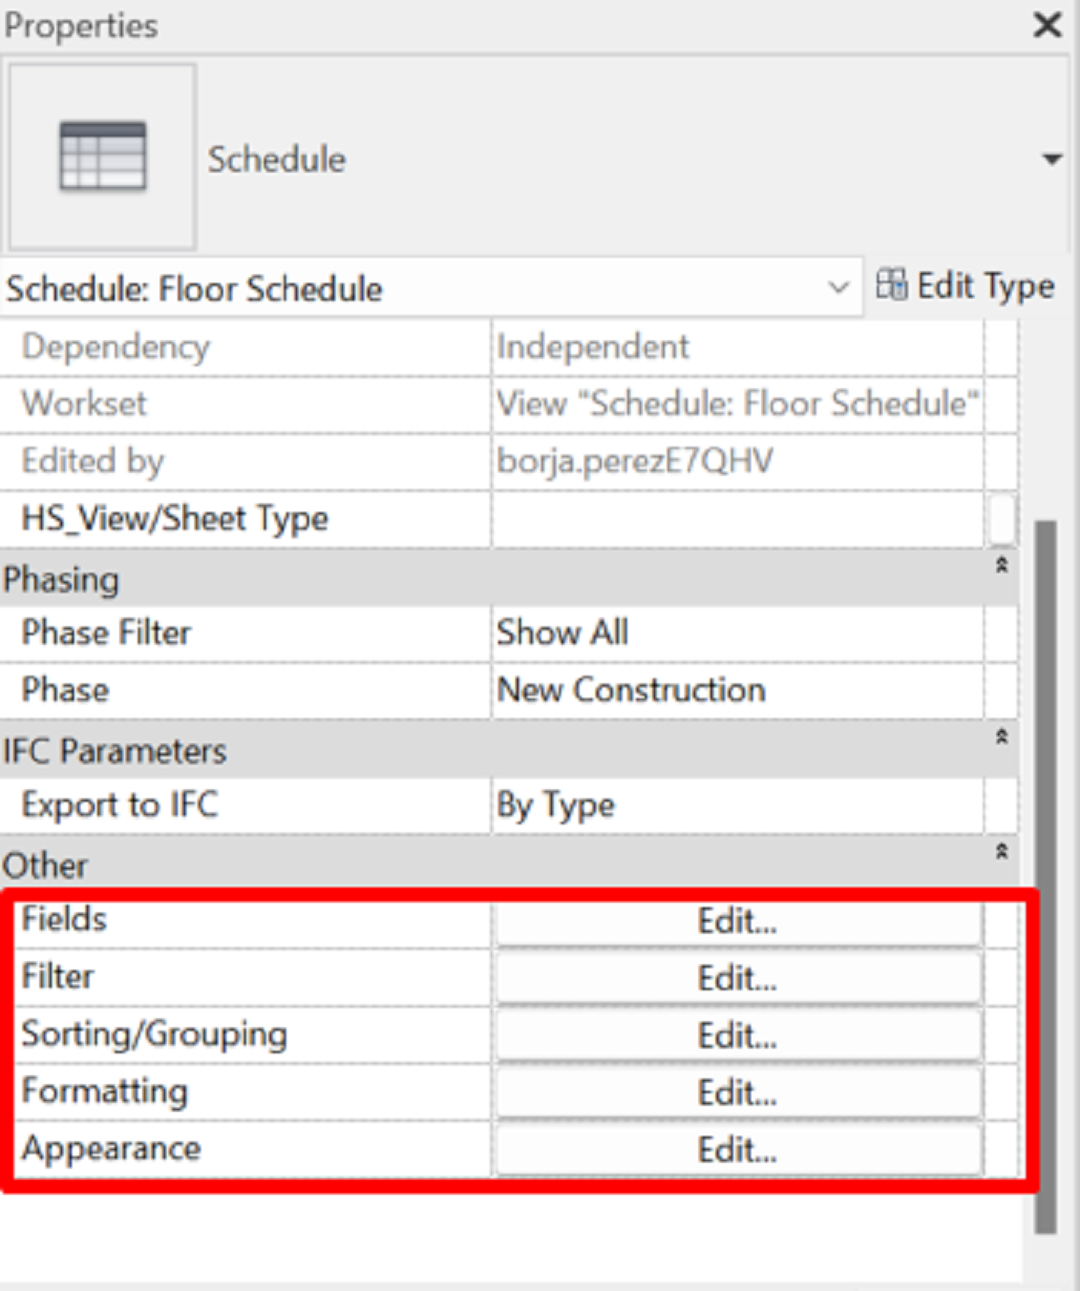
Task: Click Edit button for Filter
Action: [738, 978]
